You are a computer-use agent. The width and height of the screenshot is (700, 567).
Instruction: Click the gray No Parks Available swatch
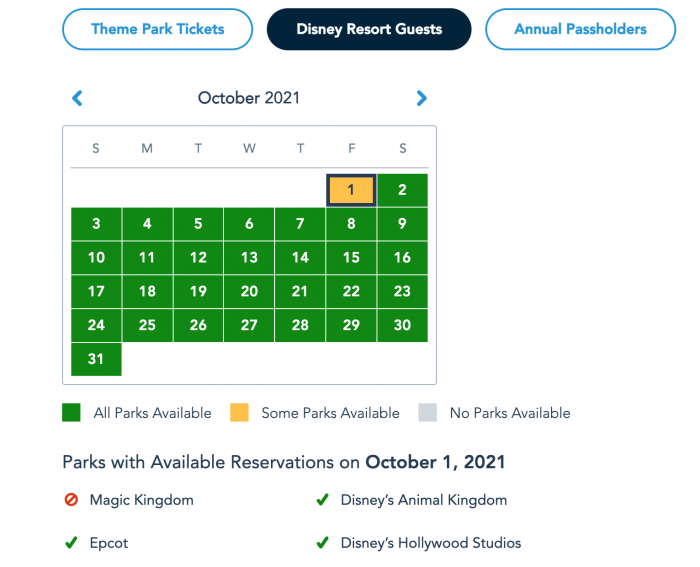pos(428,413)
